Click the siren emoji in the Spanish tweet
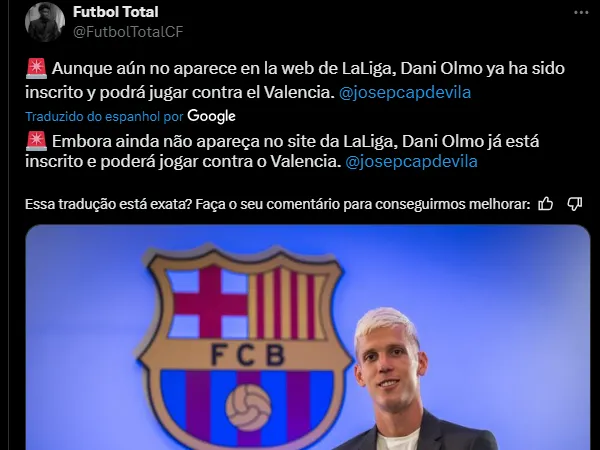The height and width of the screenshot is (450, 600). pyautogui.click(x=36, y=68)
